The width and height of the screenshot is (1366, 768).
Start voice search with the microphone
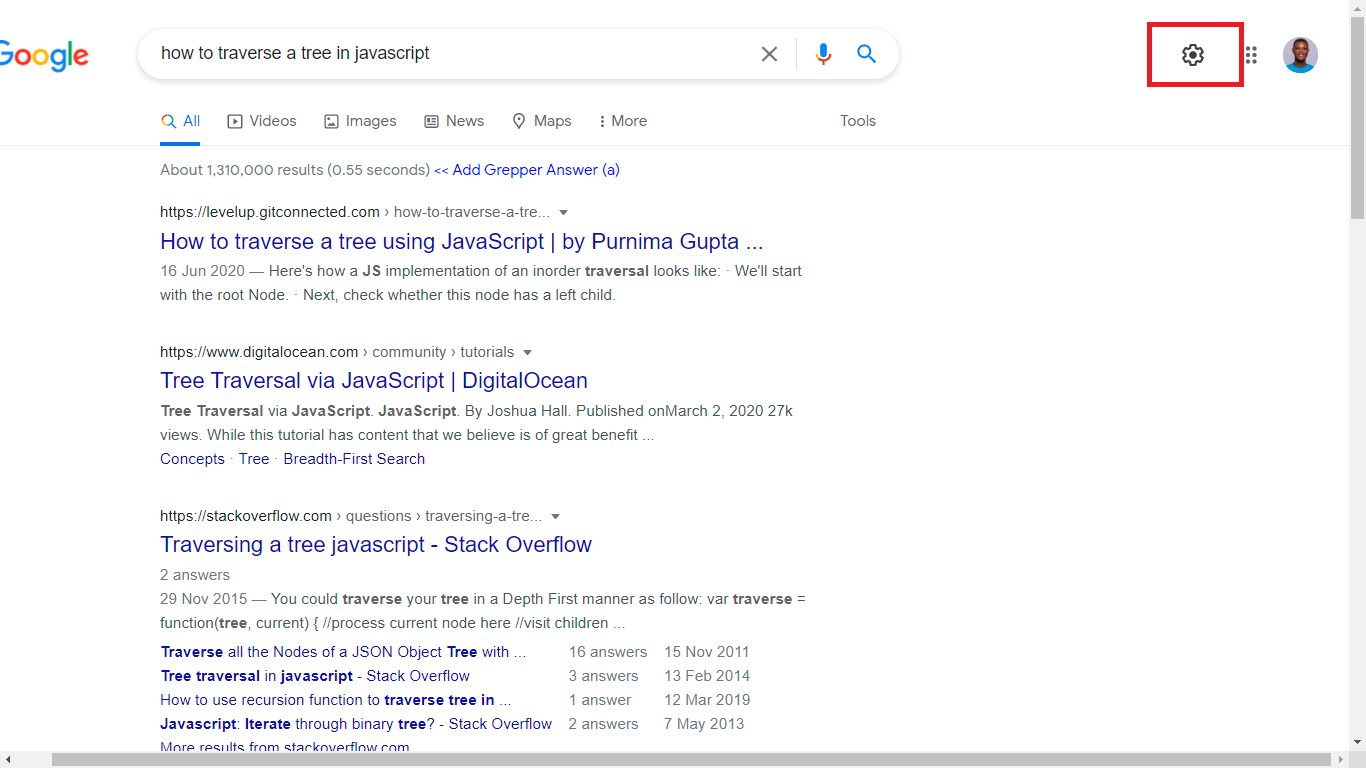click(823, 54)
